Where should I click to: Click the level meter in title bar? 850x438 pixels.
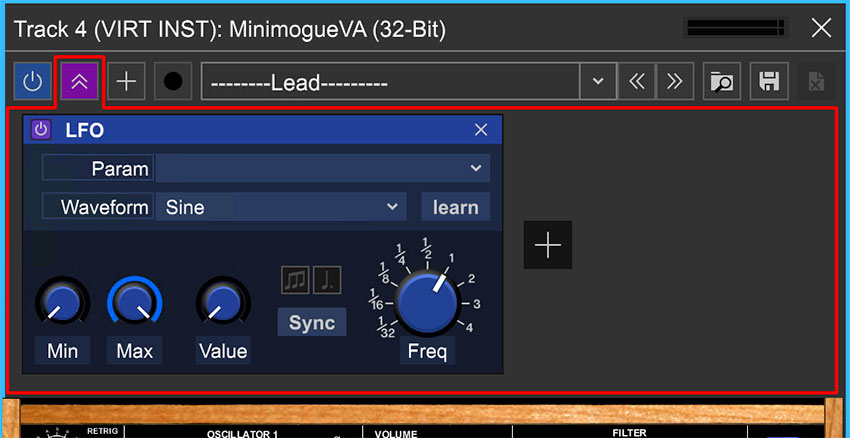point(736,28)
